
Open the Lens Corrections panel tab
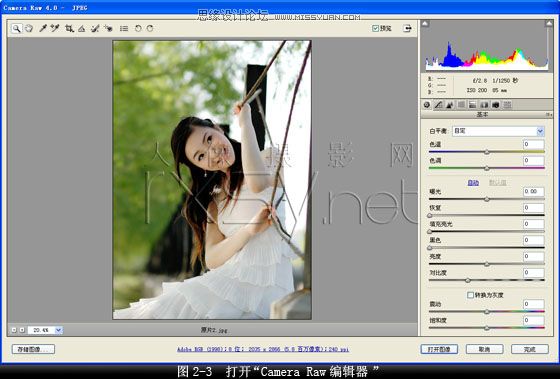pos(484,105)
